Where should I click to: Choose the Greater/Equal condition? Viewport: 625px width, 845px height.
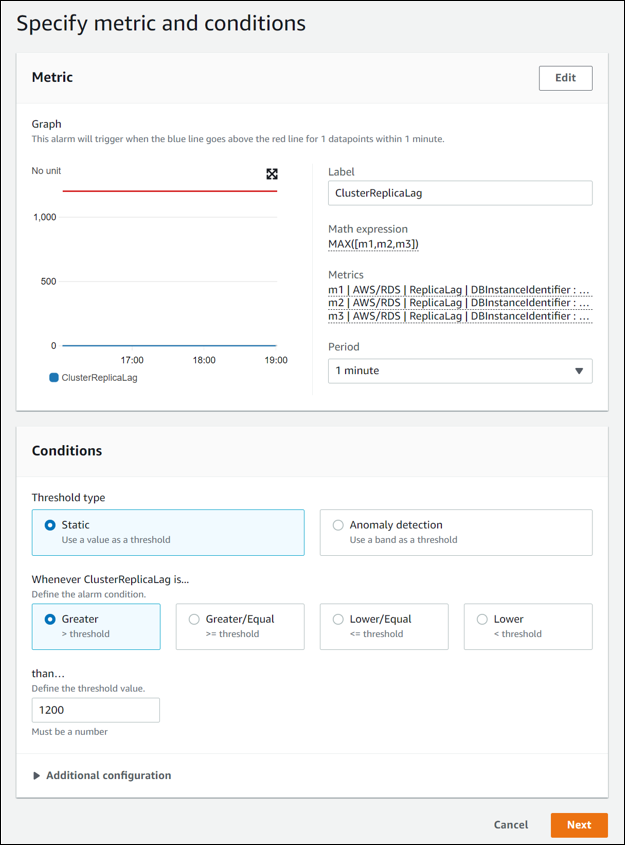[x=193, y=619]
